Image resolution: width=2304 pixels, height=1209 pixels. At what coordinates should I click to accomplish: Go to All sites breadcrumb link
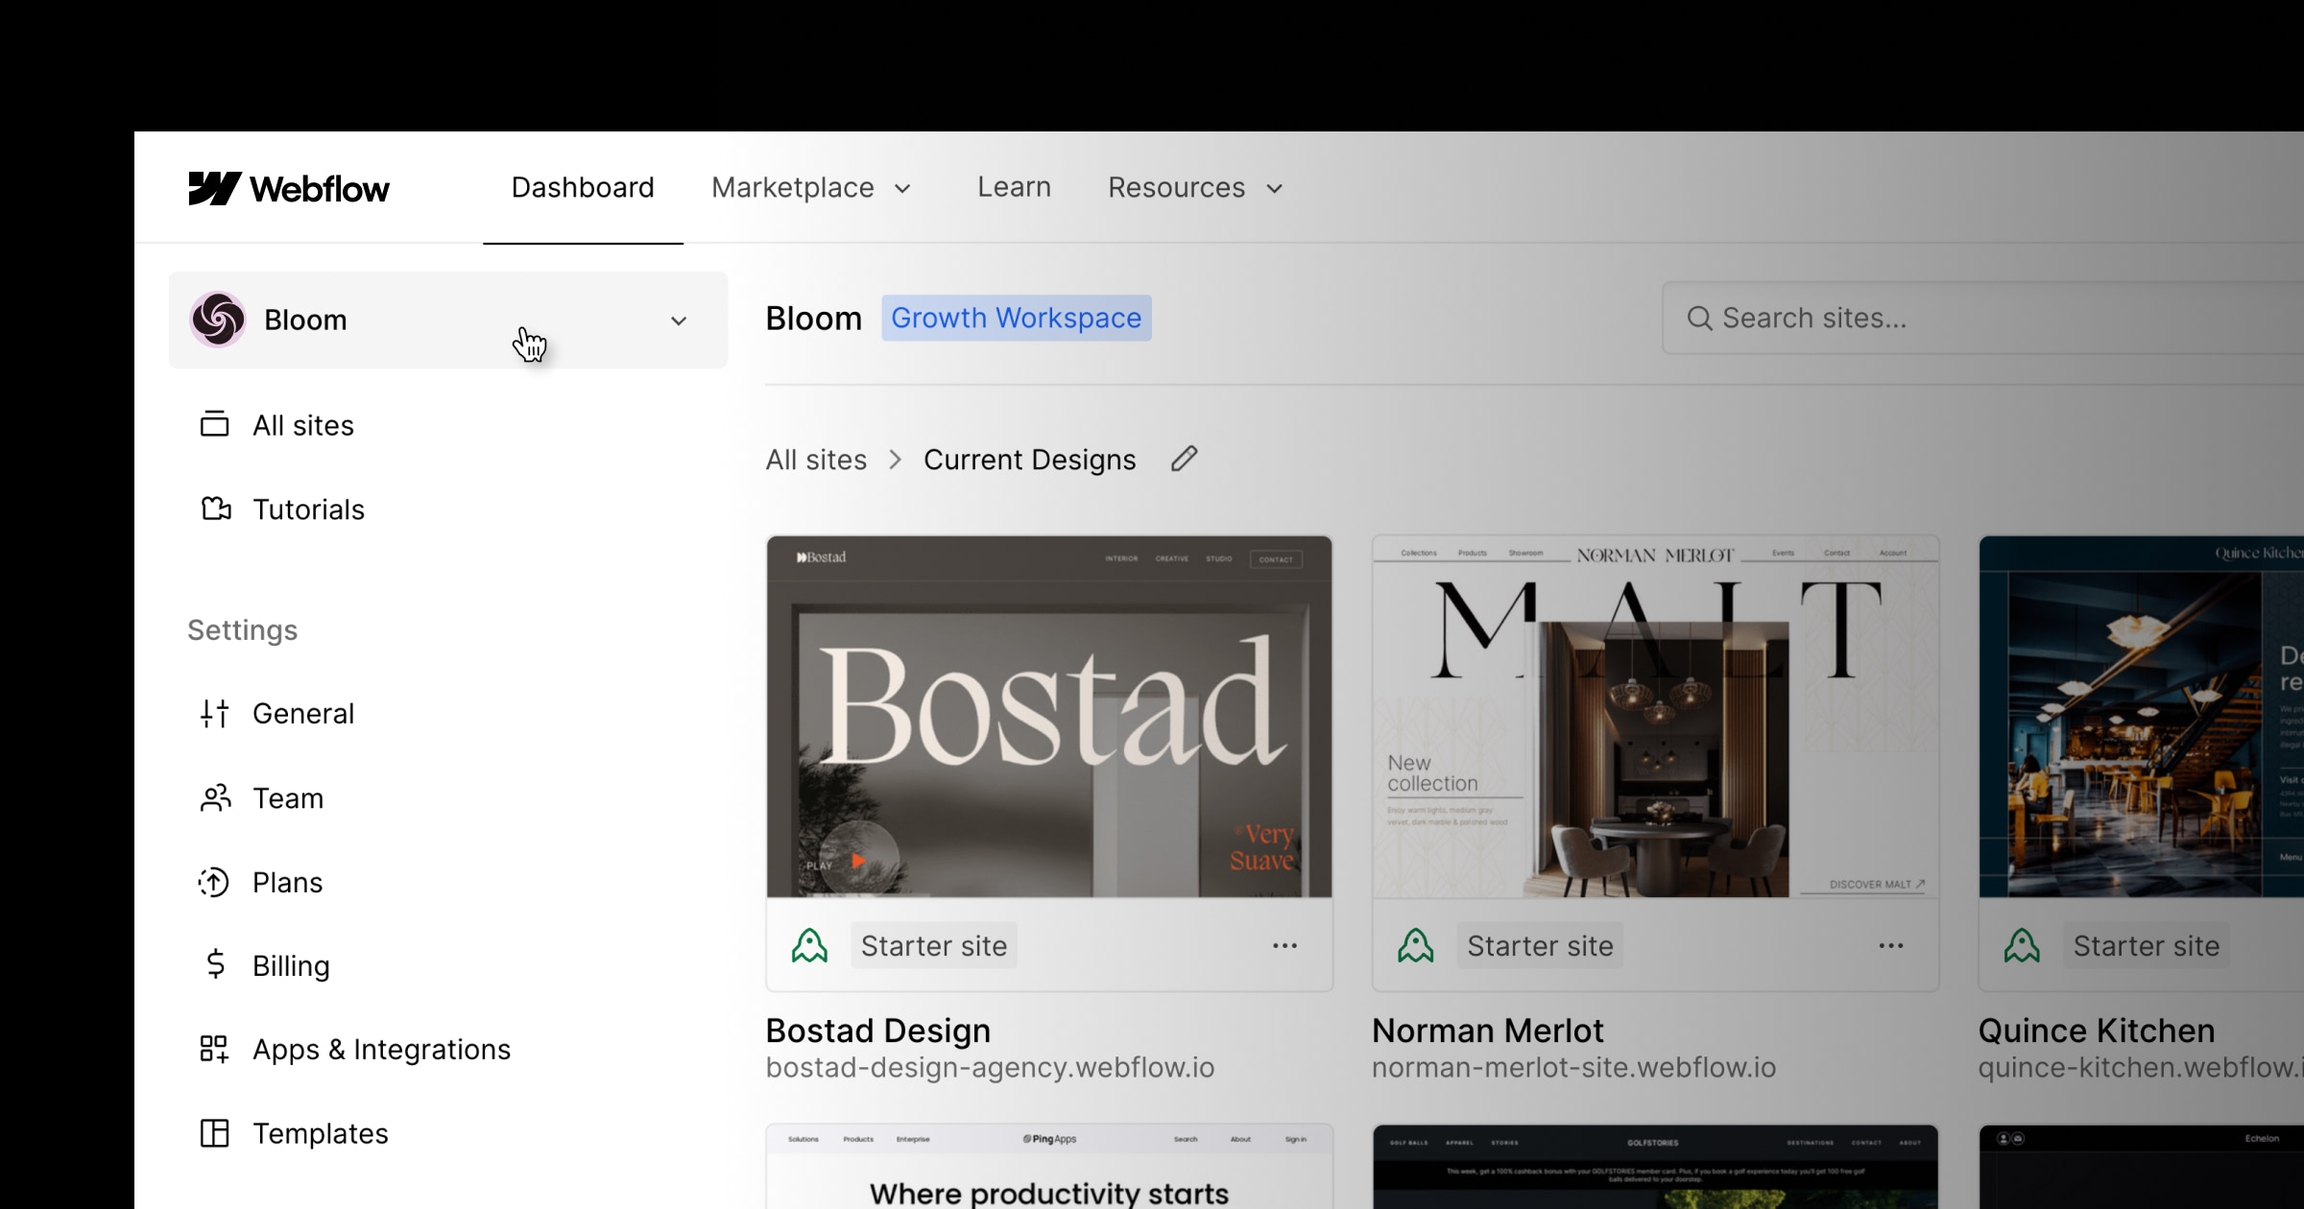point(815,460)
